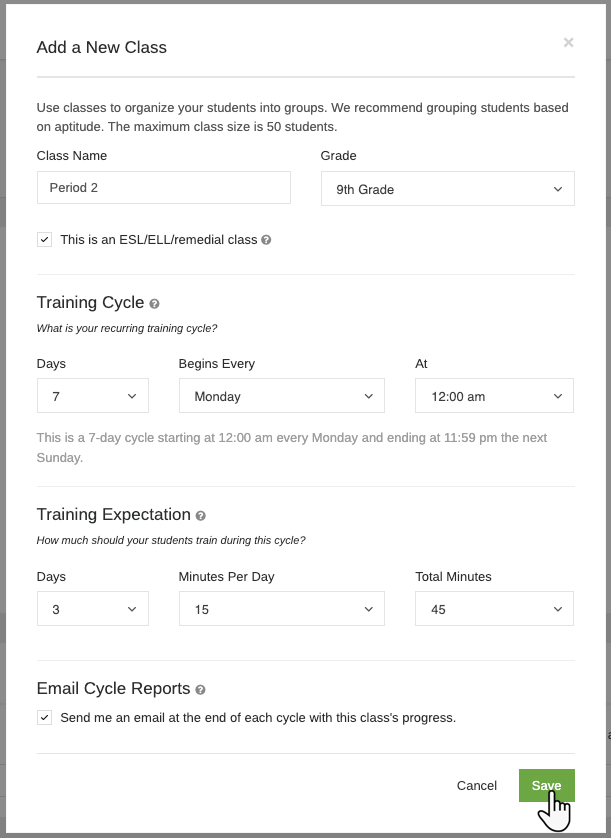Screen dimensions: 611x838
Task: Open the Grade dropdown showing 9th Grade
Action: click(447, 188)
